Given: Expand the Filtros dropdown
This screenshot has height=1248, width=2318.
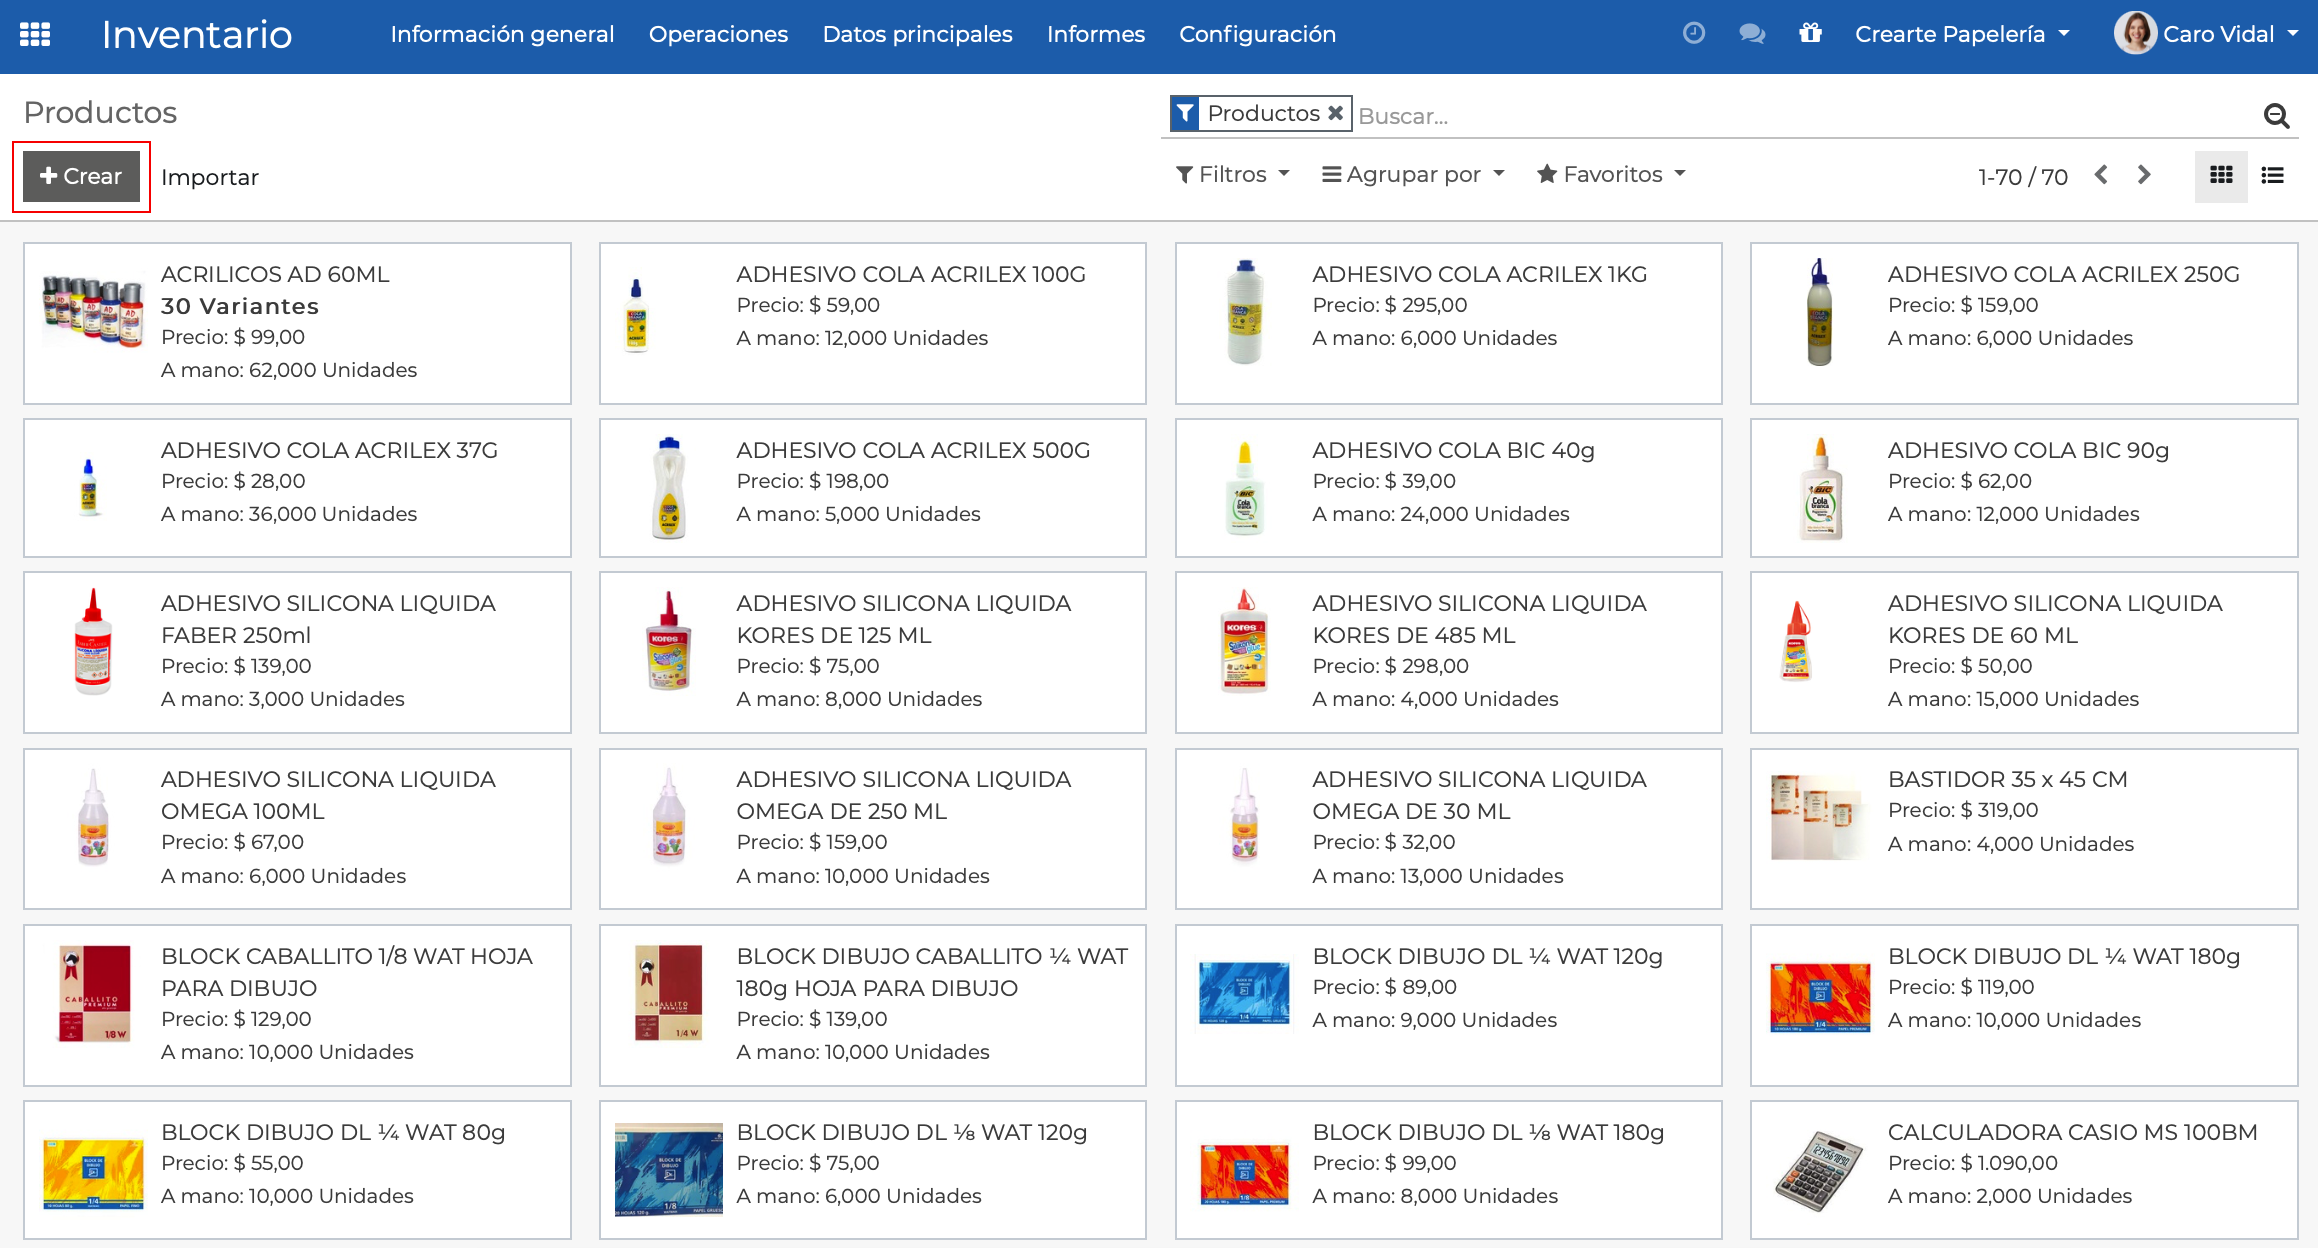Looking at the screenshot, I should pos(1232,174).
